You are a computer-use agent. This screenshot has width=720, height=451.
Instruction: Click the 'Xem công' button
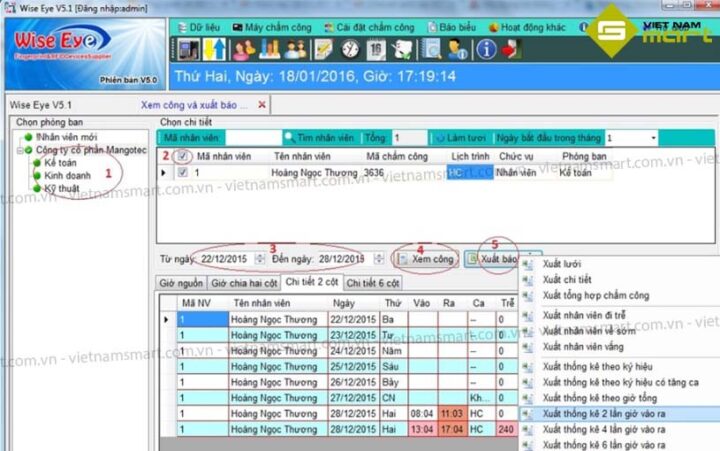point(426,258)
